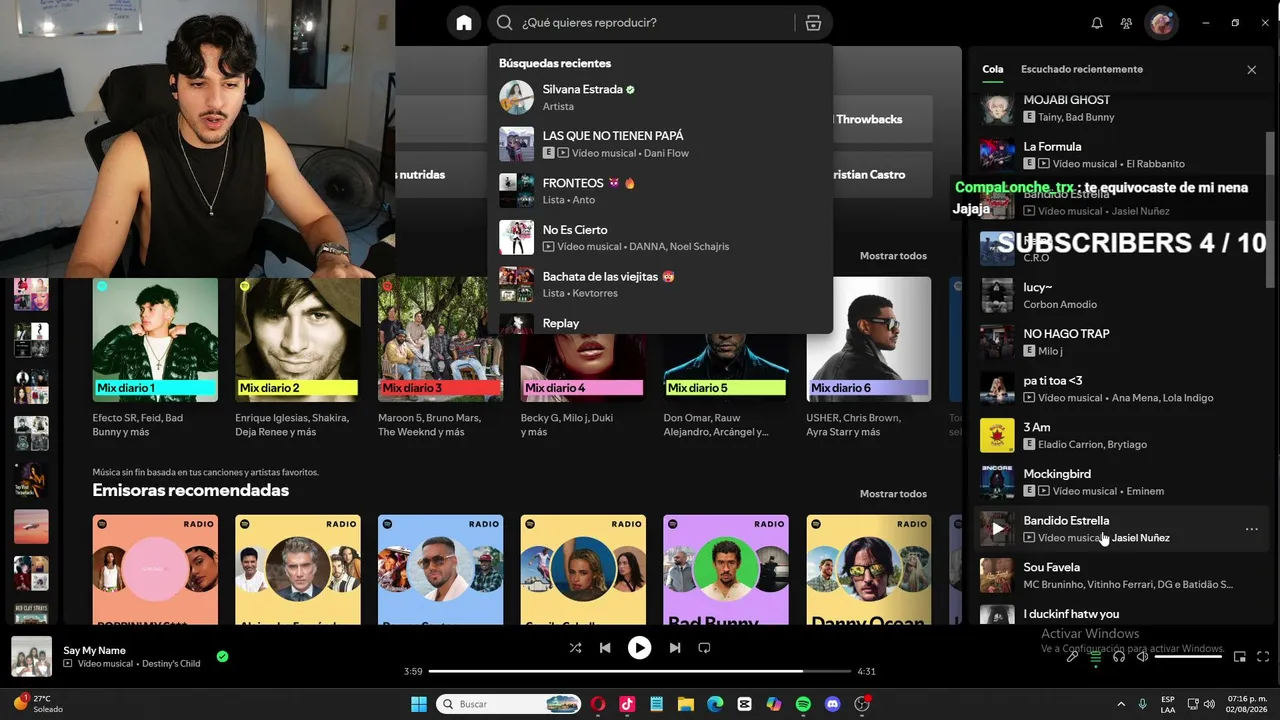Select the FRONTEOS playlist from recent searches
1280x720 pixels.
point(660,191)
